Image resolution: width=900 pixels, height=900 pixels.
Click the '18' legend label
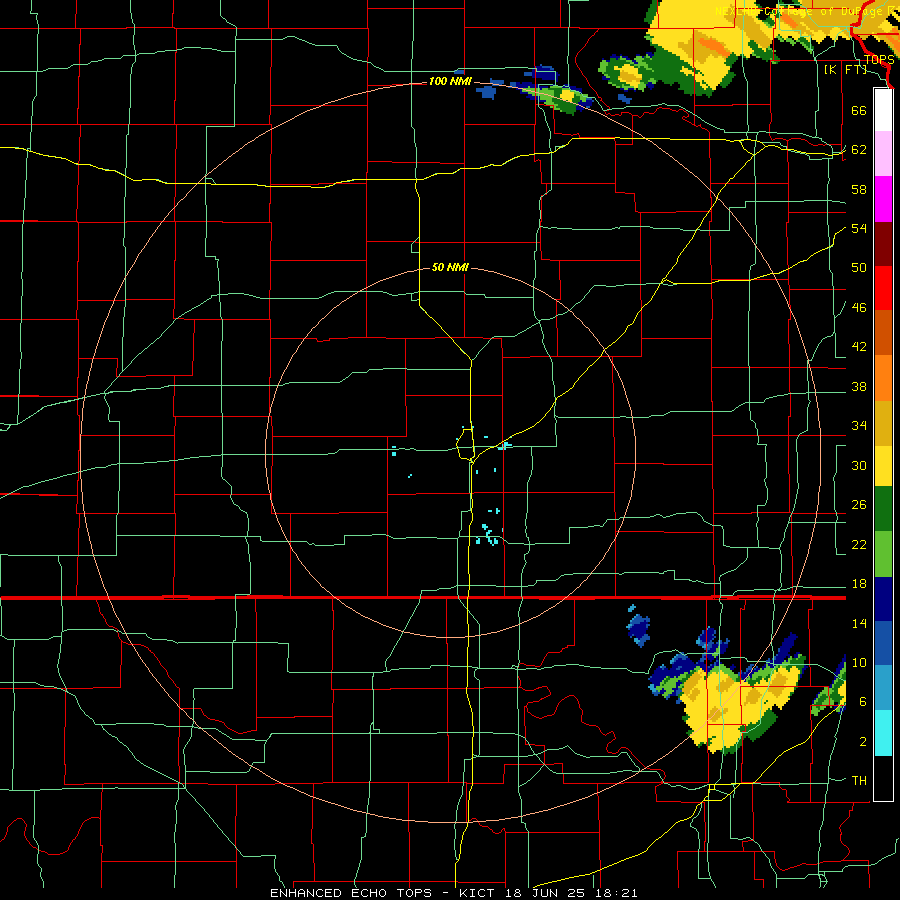[859, 584]
